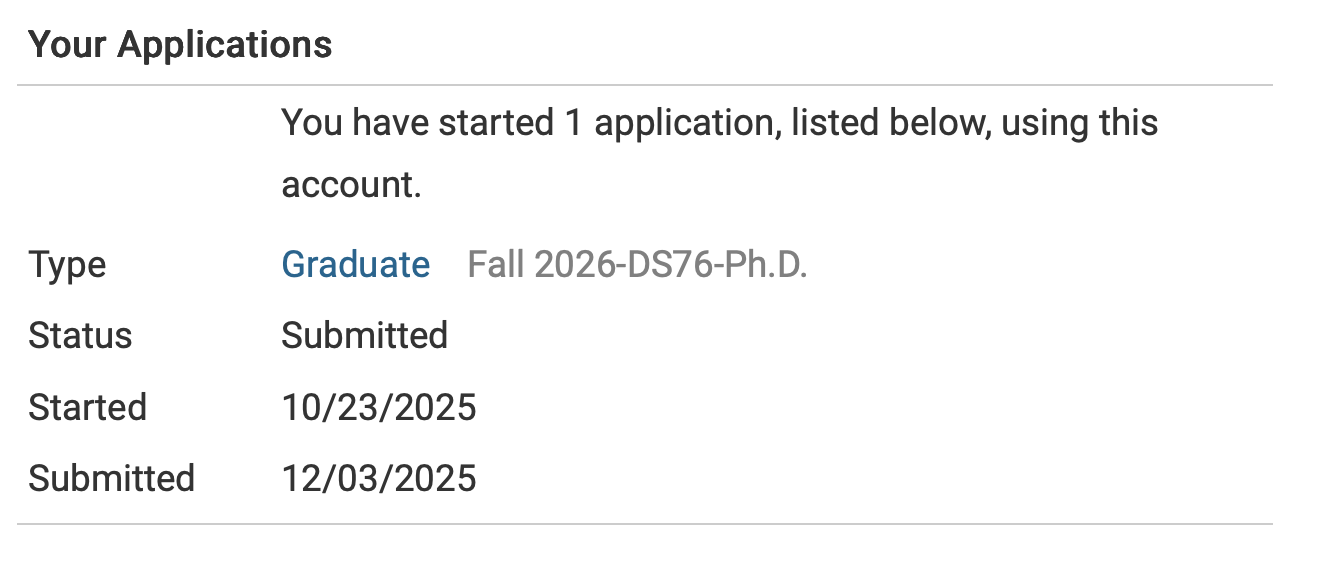Image resolution: width=1336 pixels, height=566 pixels.
Task: Click 'Fall' in the term text
Action: [495, 265]
